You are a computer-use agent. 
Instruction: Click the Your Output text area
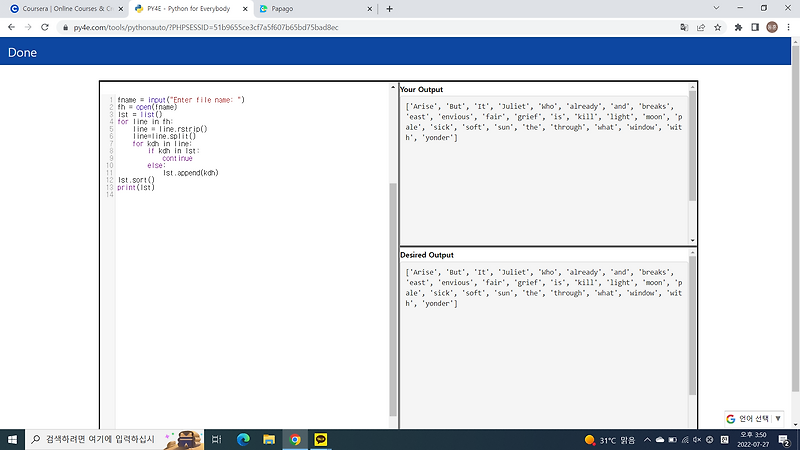click(544, 170)
